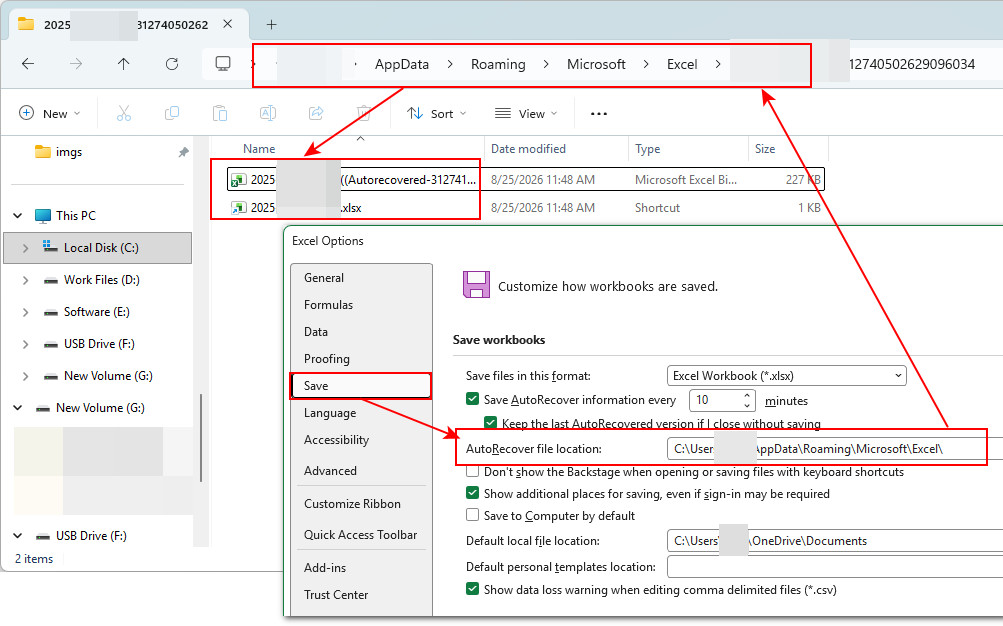The height and width of the screenshot is (626, 1003).
Task: Click Excel in address bar path
Action: pyautogui.click(x=682, y=64)
